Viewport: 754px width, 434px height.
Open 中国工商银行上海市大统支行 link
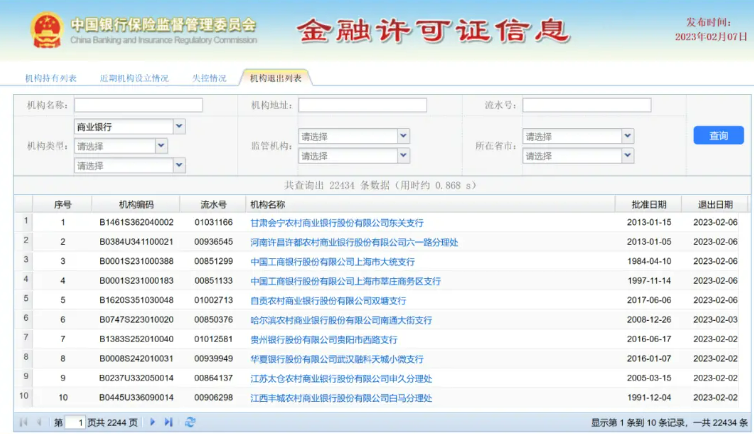pos(333,262)
